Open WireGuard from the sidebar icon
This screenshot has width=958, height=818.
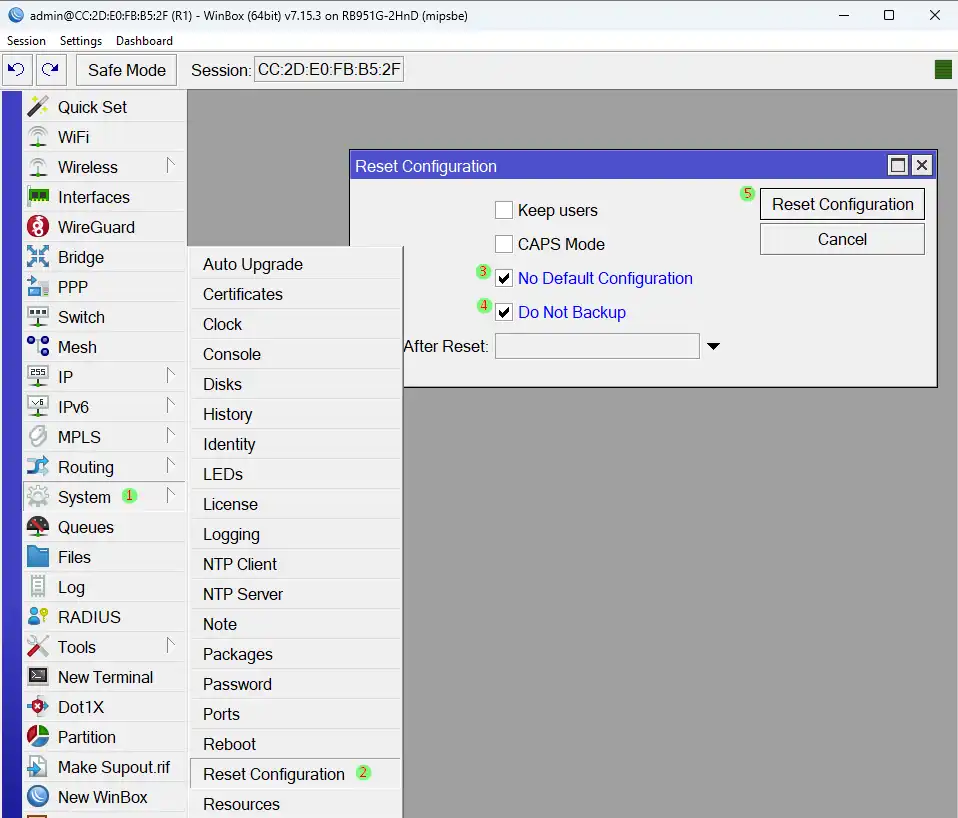click(x=38, y=227)
